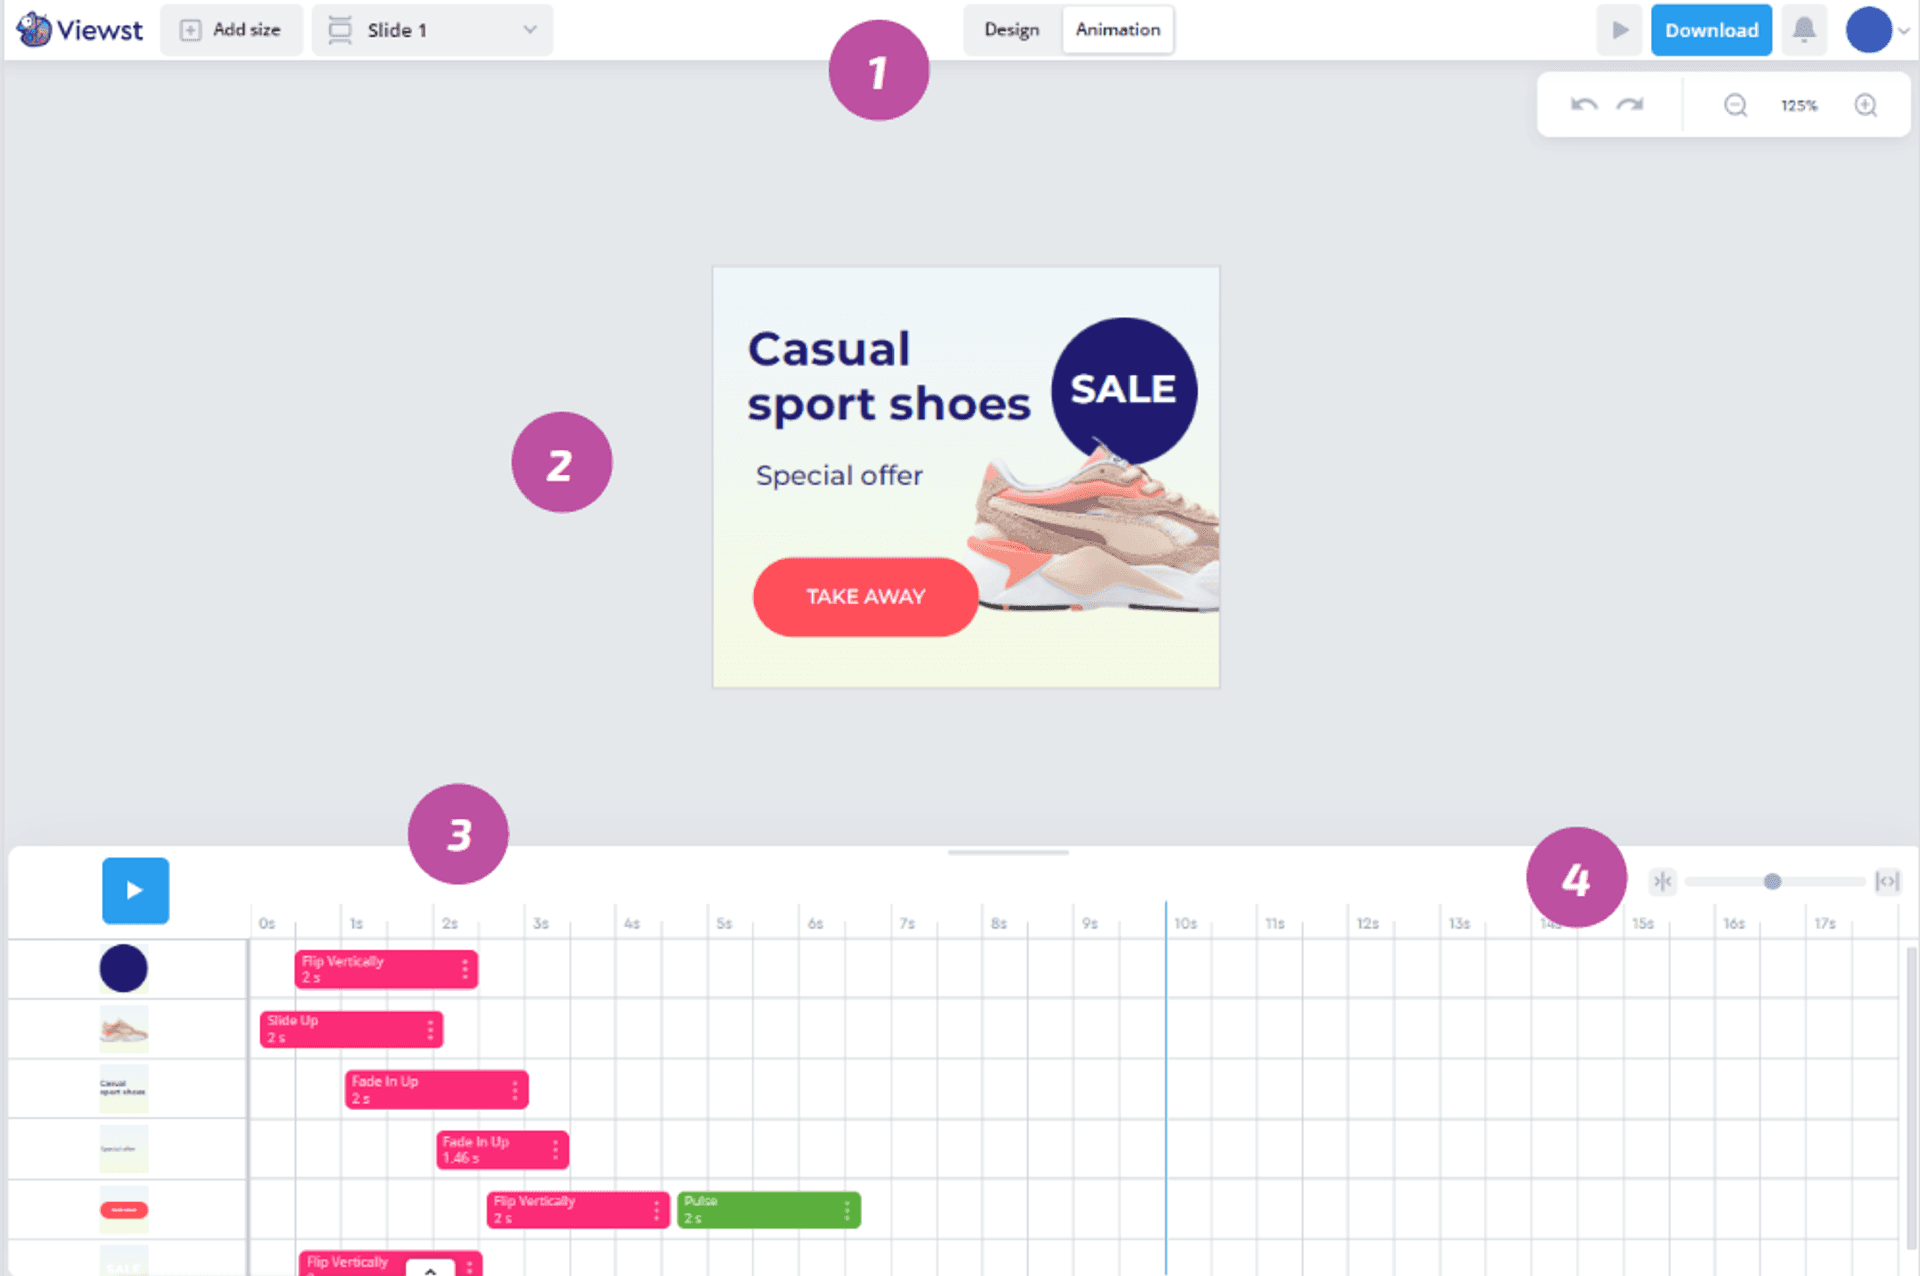Click the zoom out icon
1920x1276 pixels.
(x=1733, y=104)
